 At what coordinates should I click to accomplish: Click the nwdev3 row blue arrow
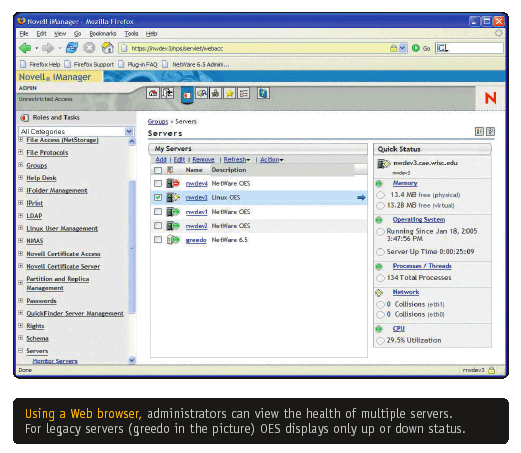361,198
